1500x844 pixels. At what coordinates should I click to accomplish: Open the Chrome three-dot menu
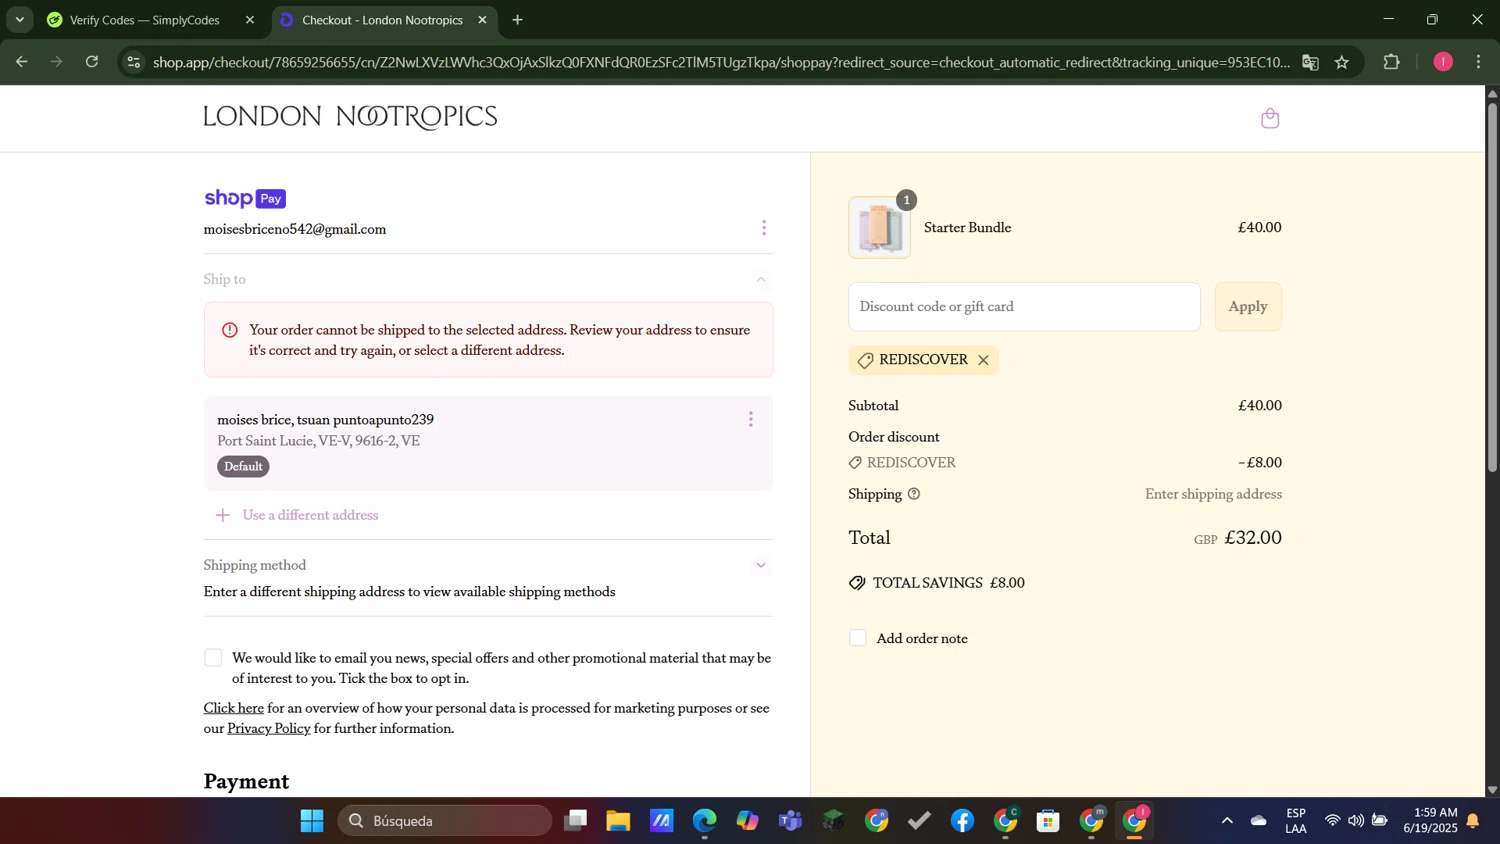1479,62
